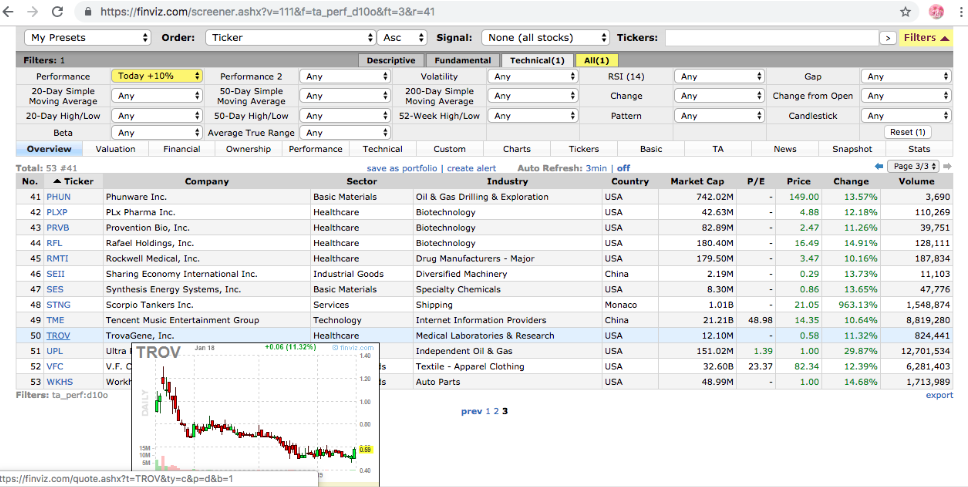Click the export link

pyautogui.click(x=939, y=395)
